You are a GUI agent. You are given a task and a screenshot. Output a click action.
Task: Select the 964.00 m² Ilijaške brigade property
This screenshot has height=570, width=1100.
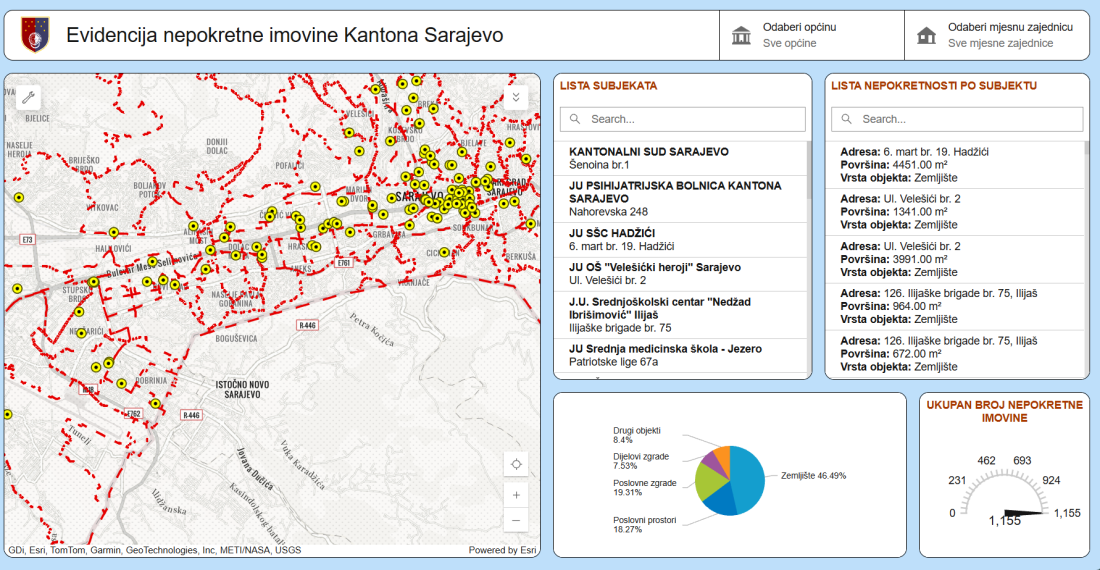(955, 306)
